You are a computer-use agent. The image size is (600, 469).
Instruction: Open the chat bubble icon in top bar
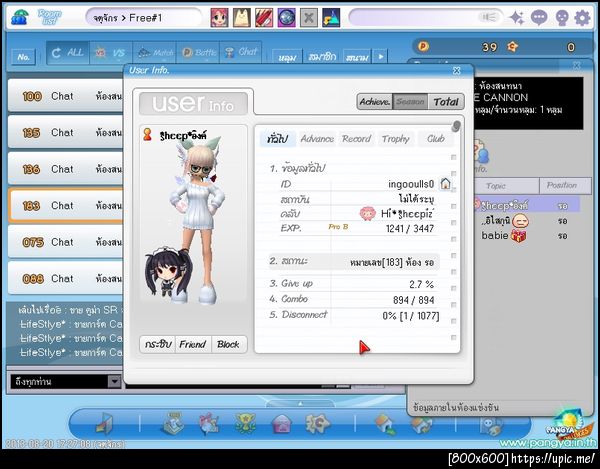[x=539, y=18]
